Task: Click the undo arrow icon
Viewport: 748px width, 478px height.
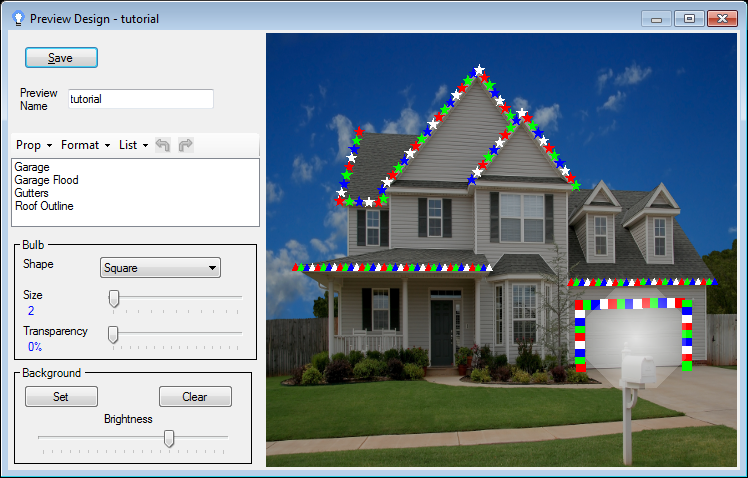Action: tap(163, 145)
